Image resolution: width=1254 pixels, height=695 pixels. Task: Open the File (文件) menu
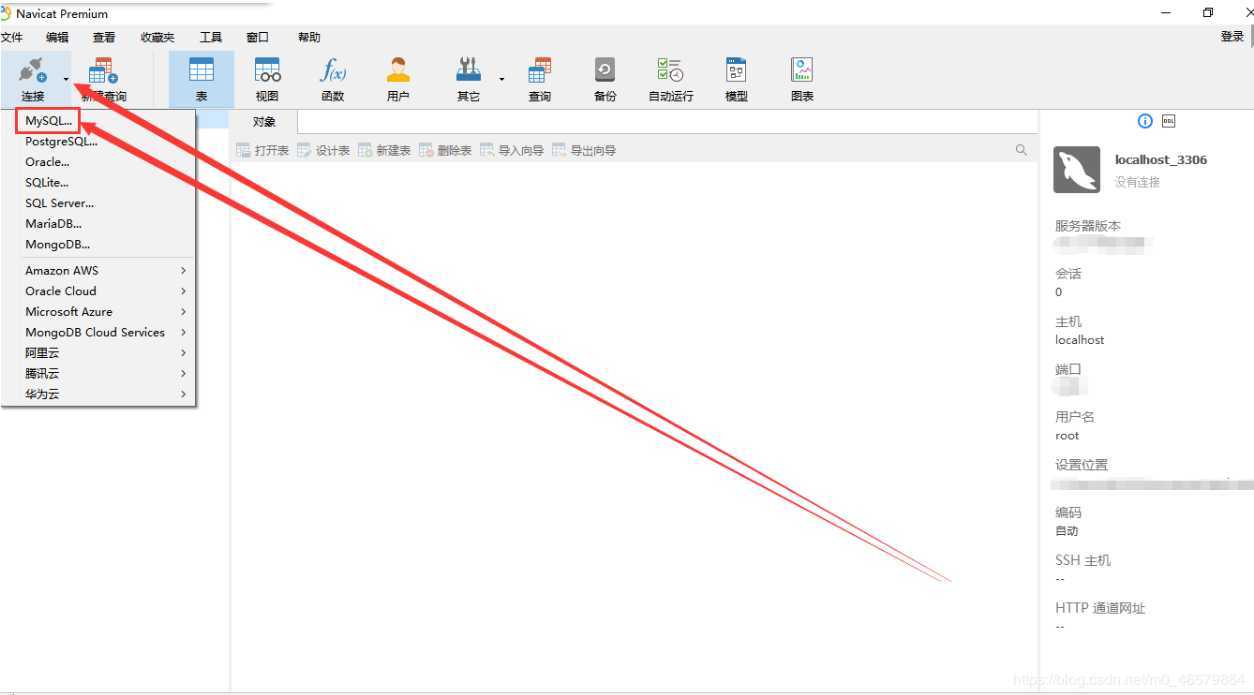pos(11,37)
